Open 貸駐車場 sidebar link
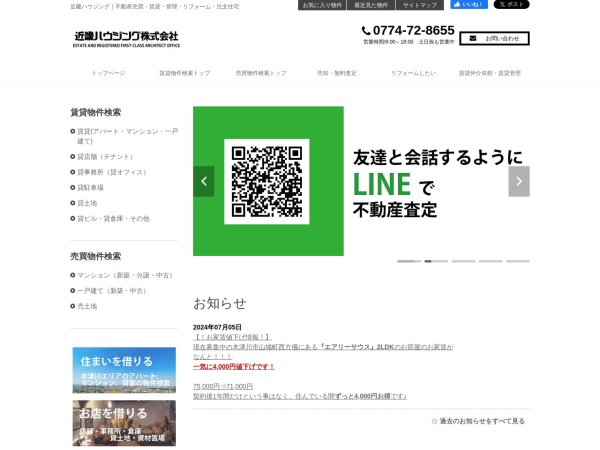Viewport: 600px width, 450px height. tap(90, 188)
